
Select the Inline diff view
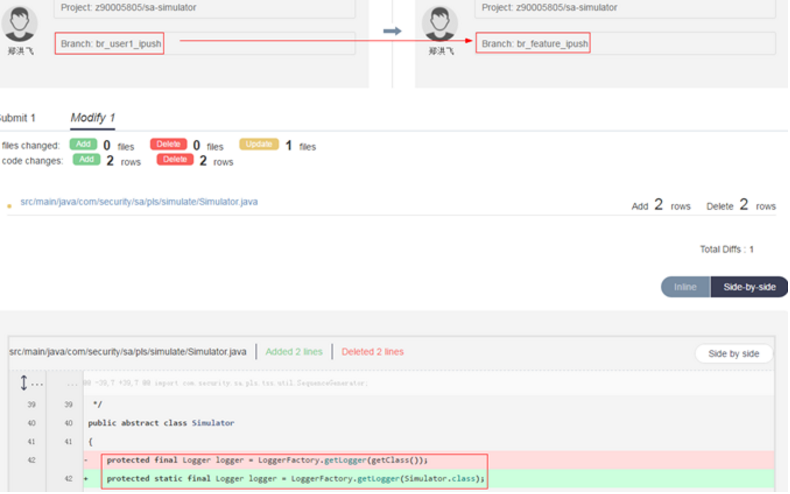685,287
